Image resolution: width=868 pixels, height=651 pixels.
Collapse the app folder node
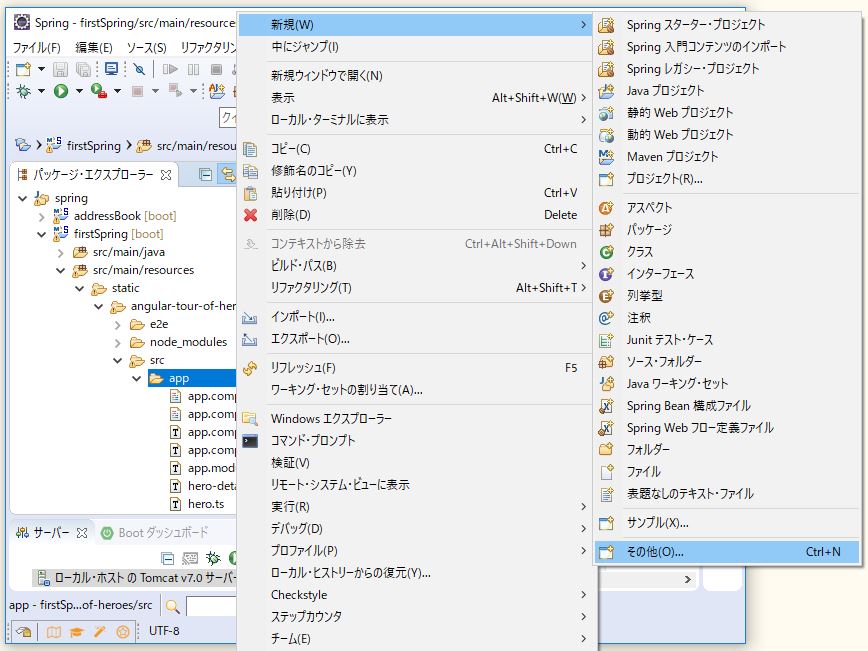click(137, 379)
